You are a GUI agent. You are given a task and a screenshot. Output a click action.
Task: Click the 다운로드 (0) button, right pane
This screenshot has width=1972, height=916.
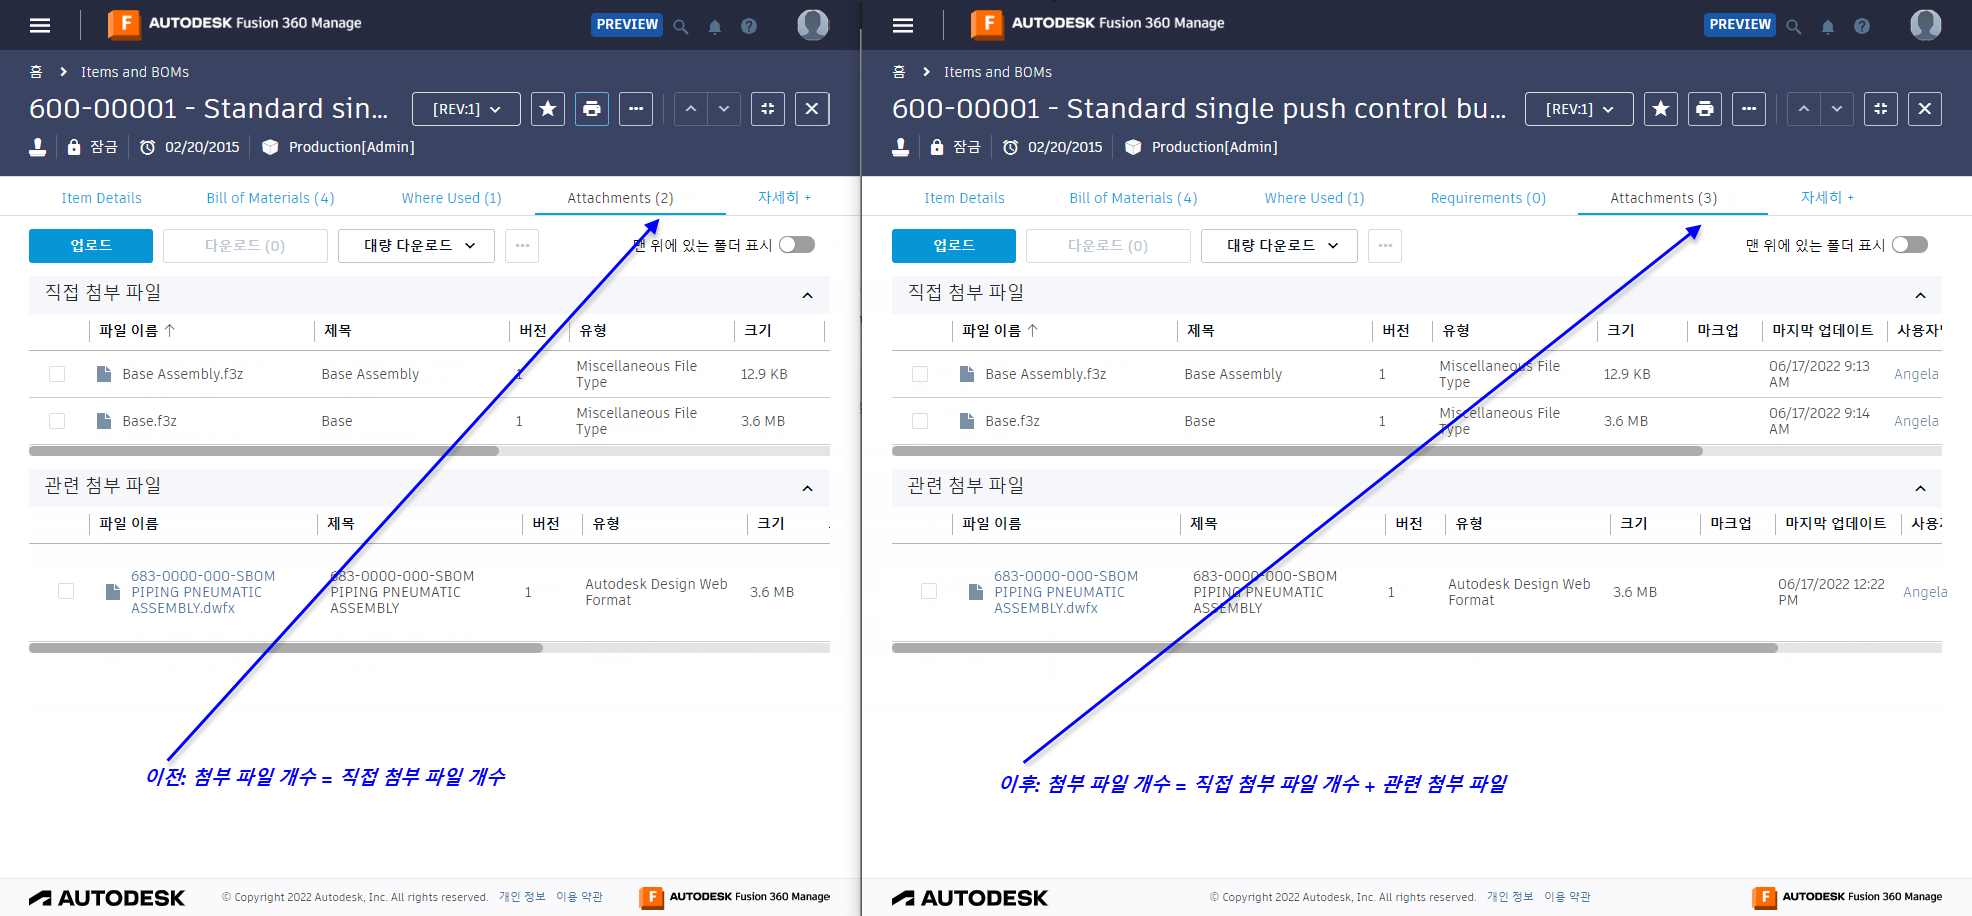point(1108,246)
